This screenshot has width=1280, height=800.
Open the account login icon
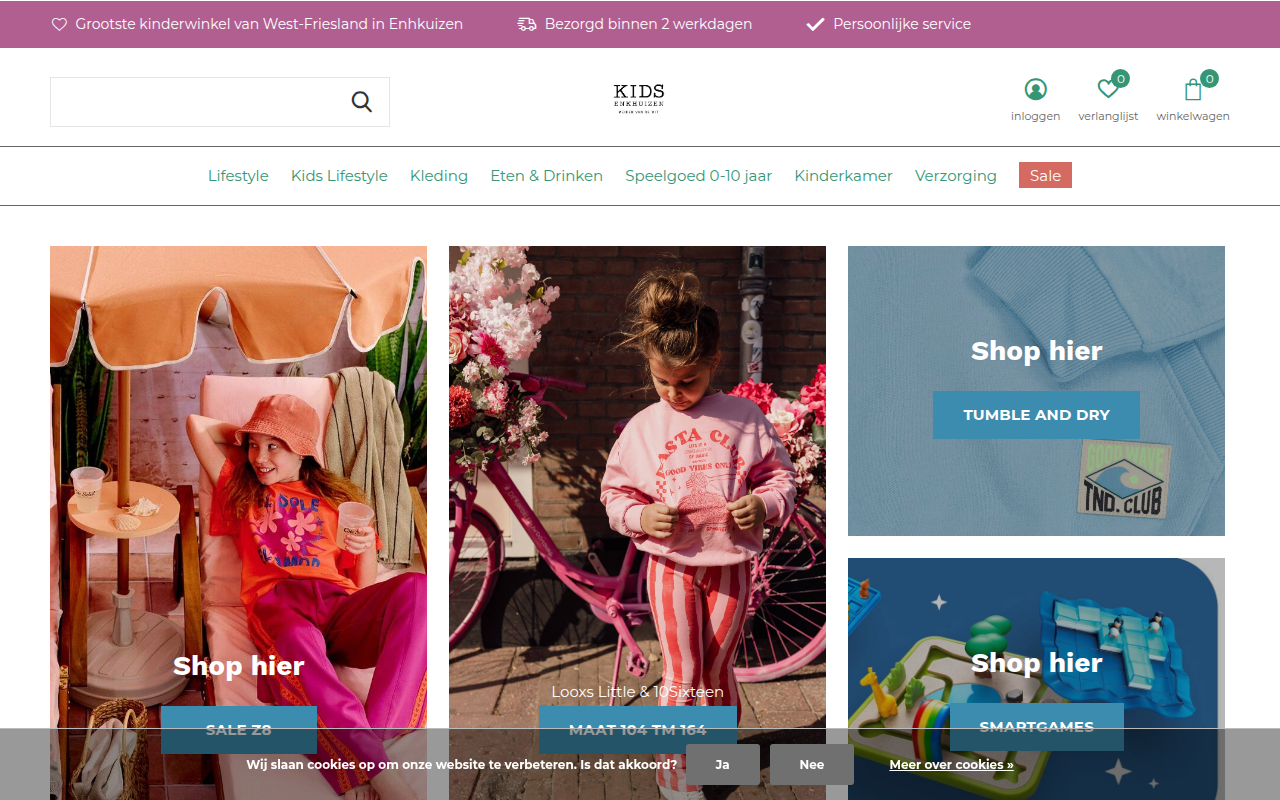1036,90
